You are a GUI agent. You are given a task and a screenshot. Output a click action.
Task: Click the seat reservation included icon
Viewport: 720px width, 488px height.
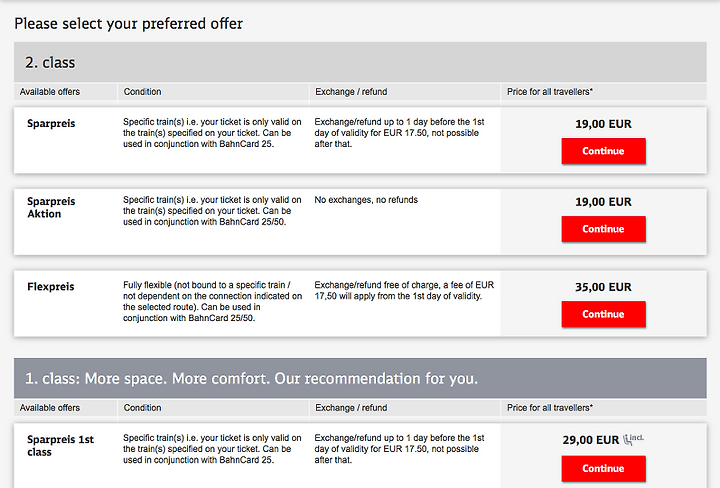(633, 439)
